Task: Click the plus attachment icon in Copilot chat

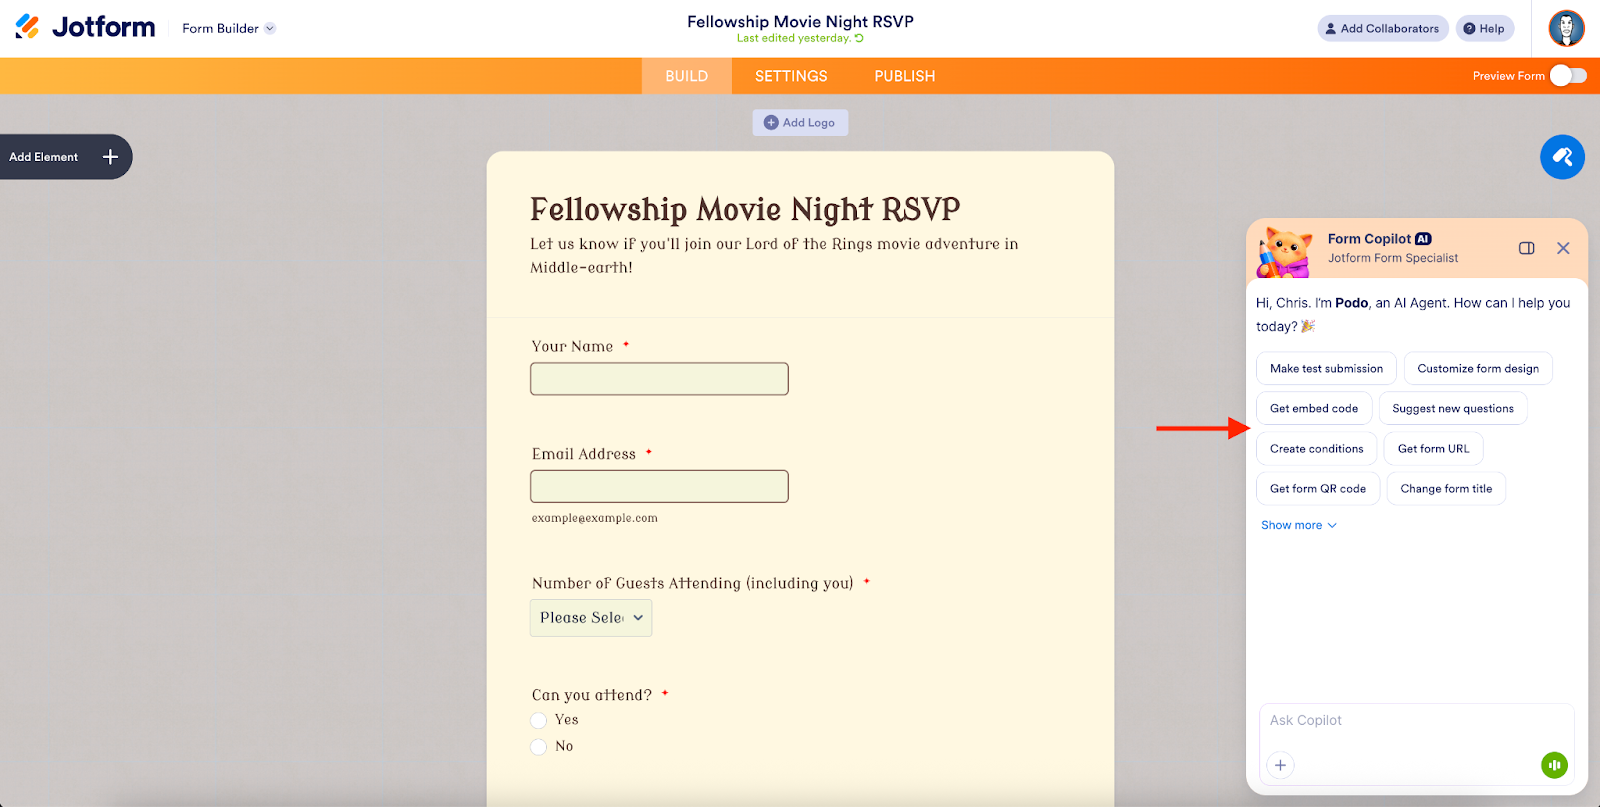Action: [1280, 764]
